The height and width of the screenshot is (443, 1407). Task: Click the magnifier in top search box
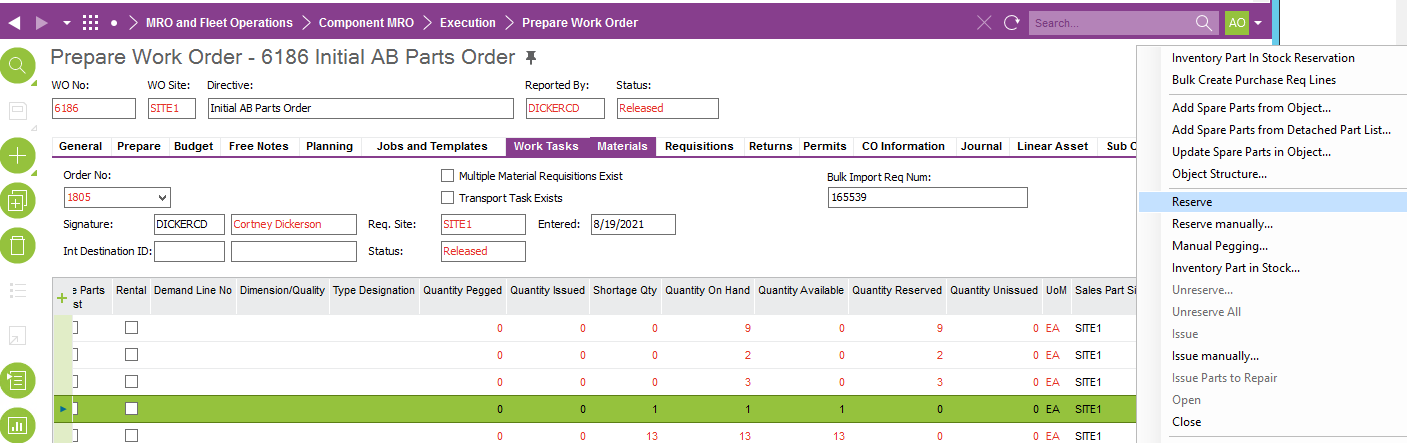click(1205, 22)
